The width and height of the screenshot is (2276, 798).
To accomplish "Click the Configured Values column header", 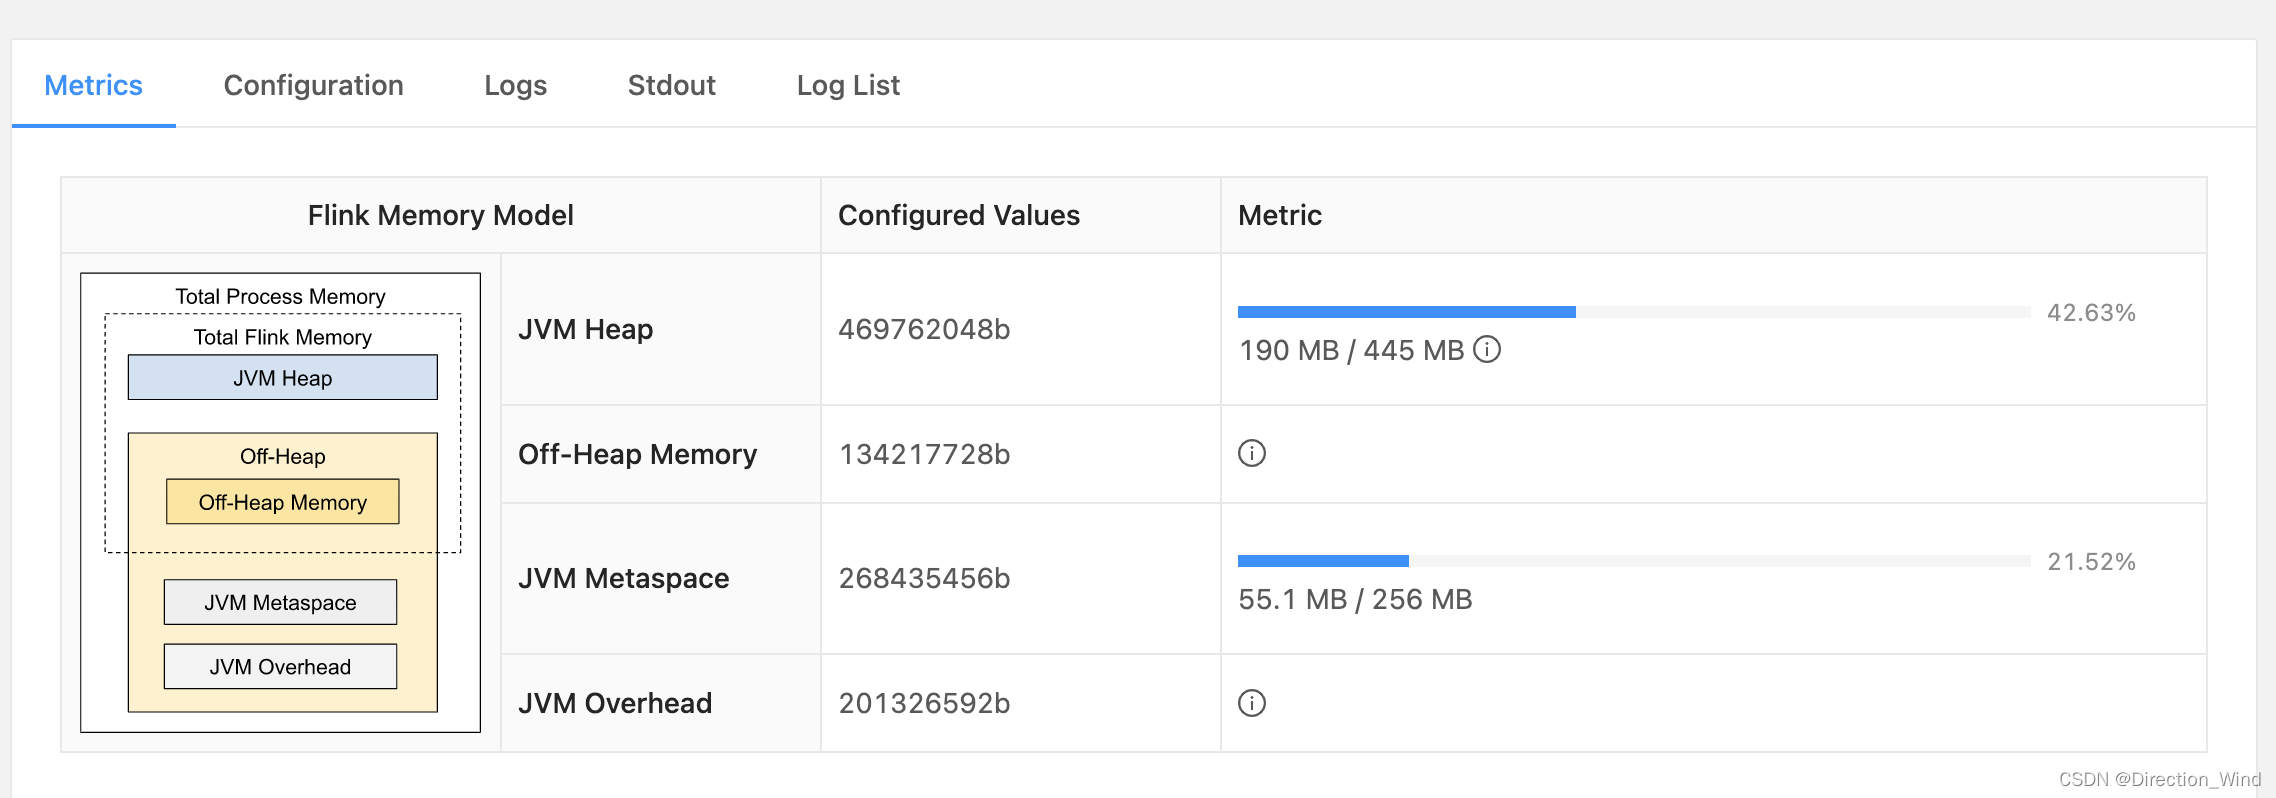I will pos(959,215).
